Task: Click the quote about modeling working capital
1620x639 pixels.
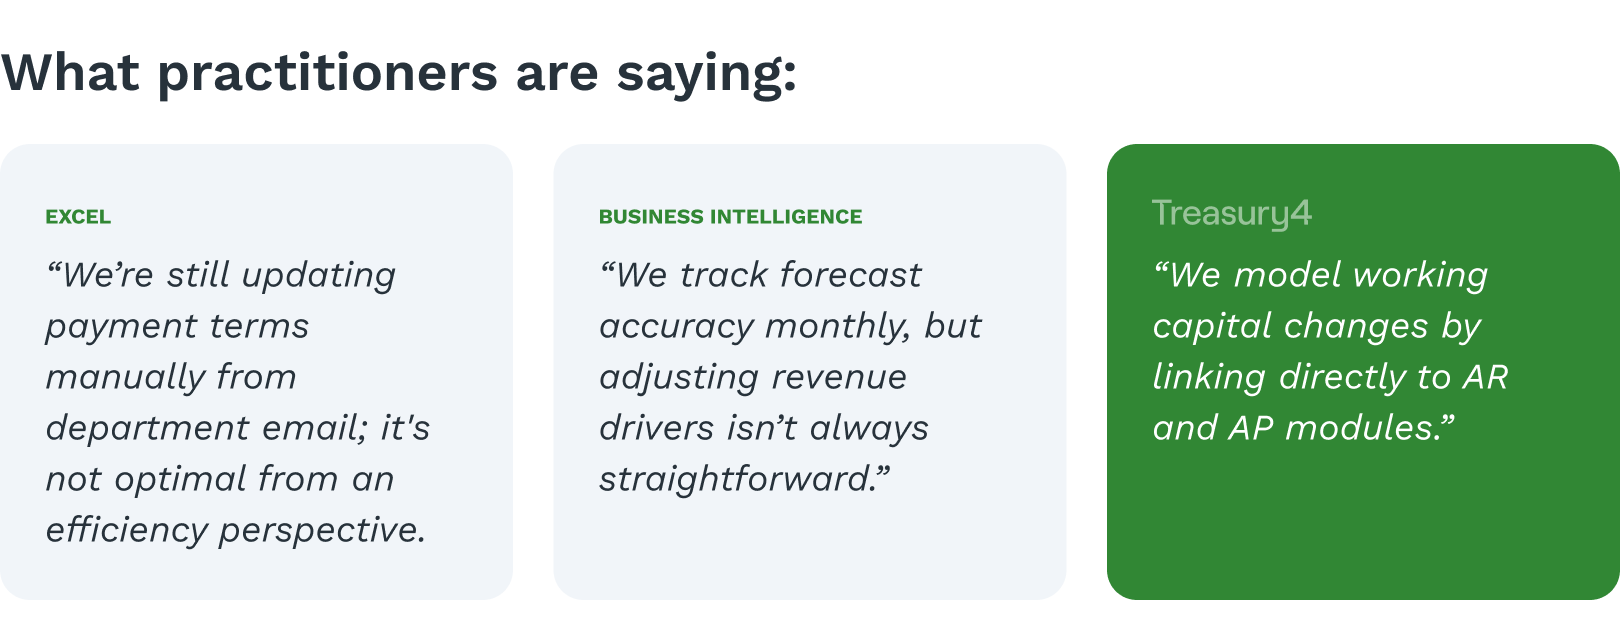Action: (1330, 351)
